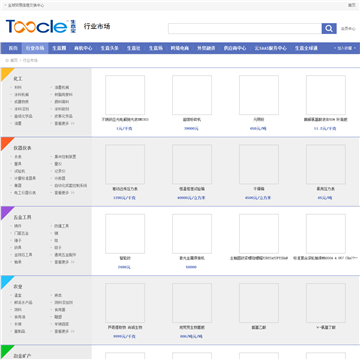This screenshot has height=360, width=360.
Task: Select 行业市场 tab in navigation bar
Action: pyautogui.click(x=35, y=48)
